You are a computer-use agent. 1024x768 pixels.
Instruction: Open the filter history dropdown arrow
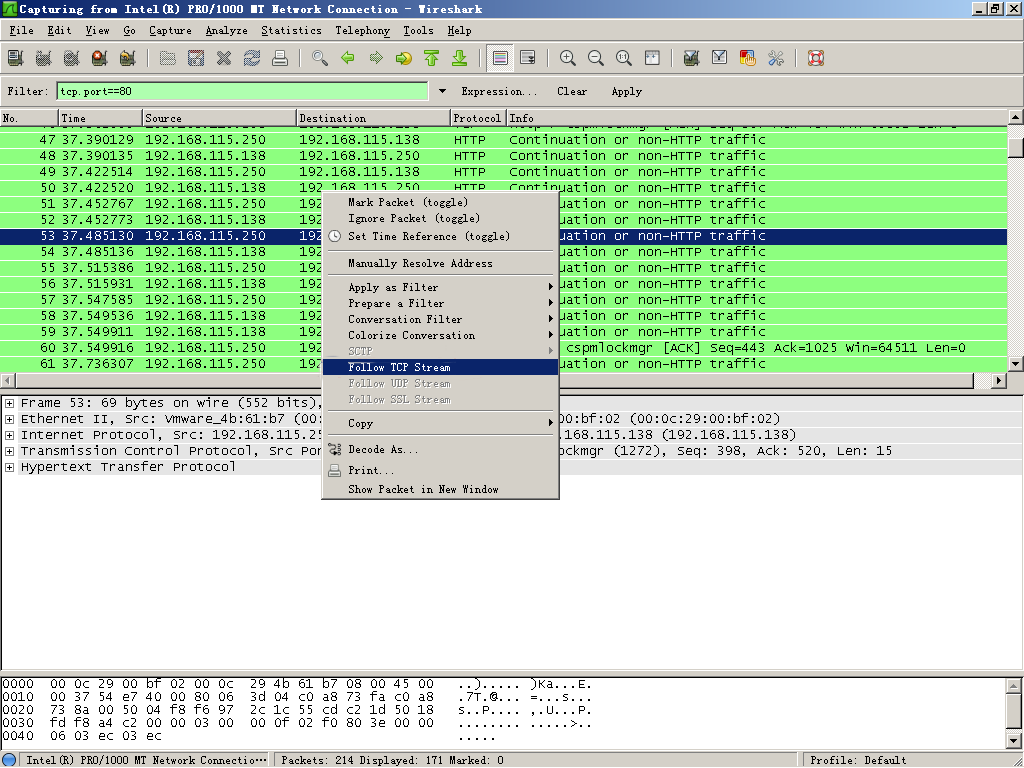[442, 91]
